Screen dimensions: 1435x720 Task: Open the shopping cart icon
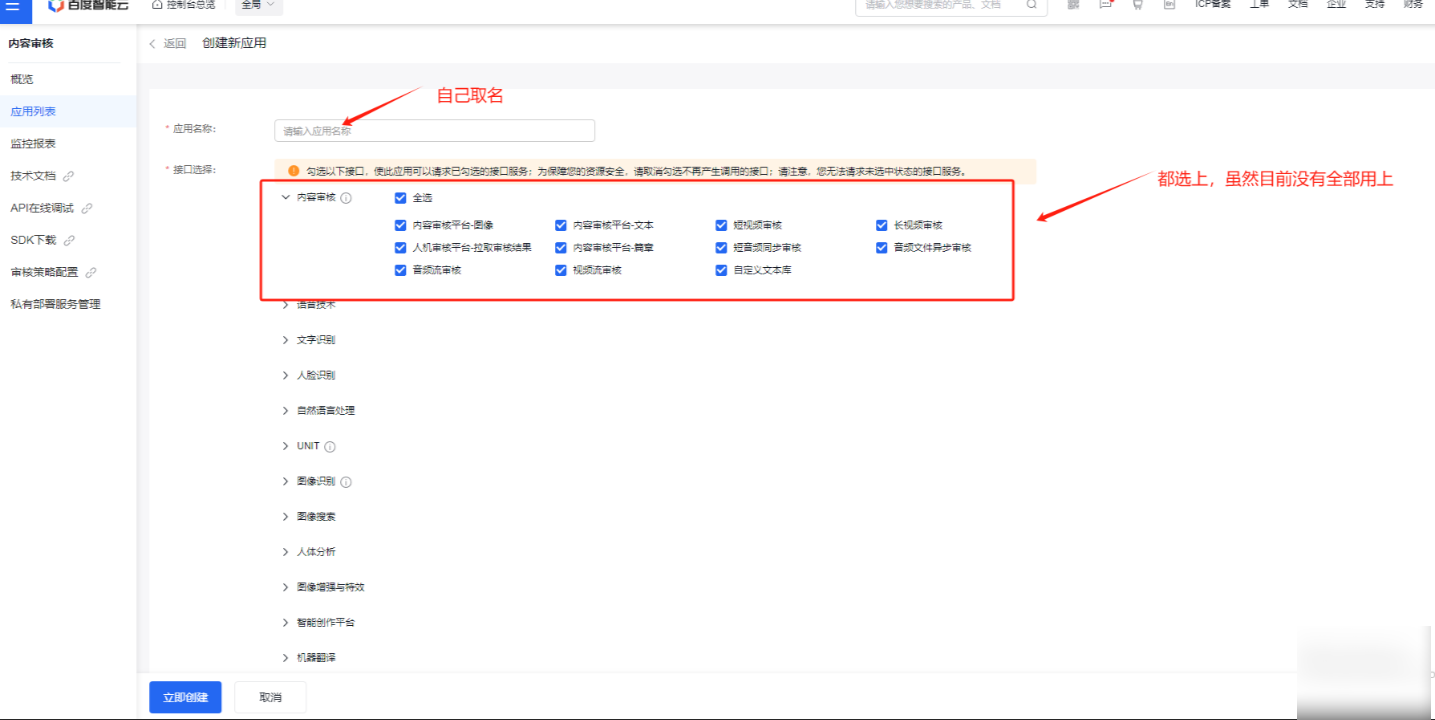(x=1138, y=5)
